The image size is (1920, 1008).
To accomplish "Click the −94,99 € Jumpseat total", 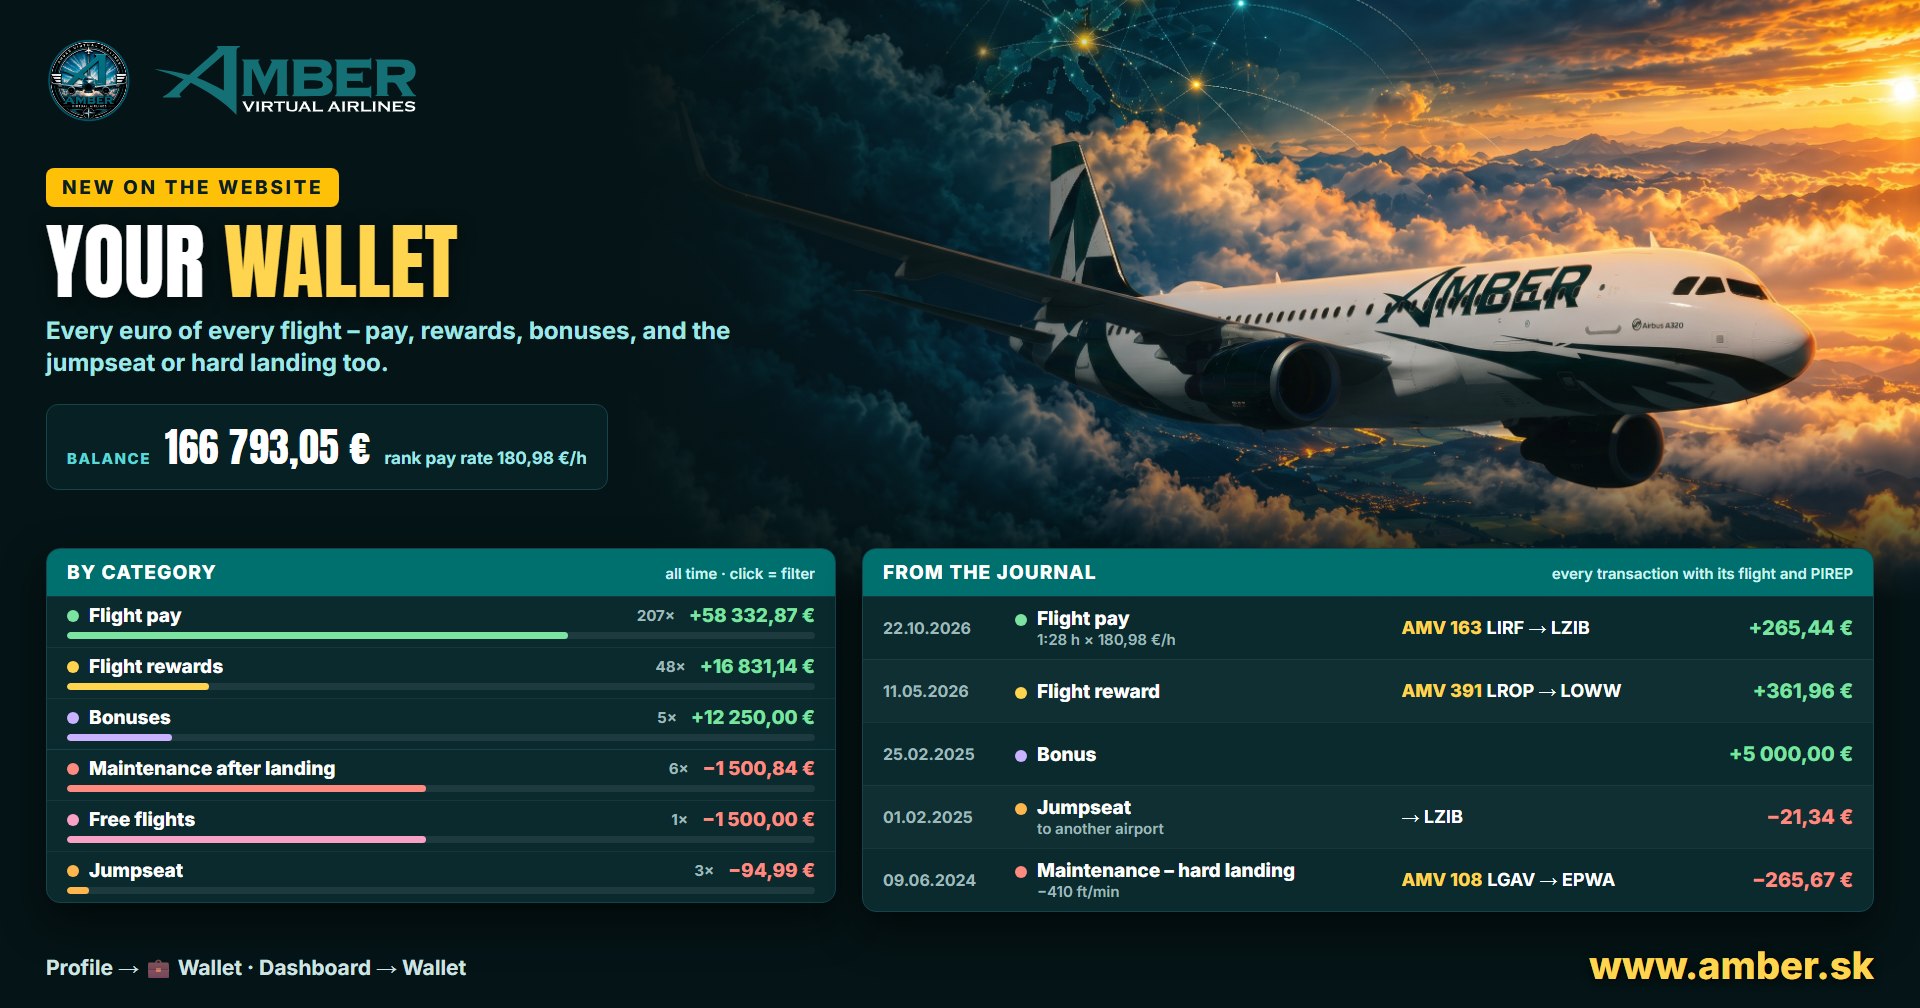I will pyautogui.click(x=771, y=871).
